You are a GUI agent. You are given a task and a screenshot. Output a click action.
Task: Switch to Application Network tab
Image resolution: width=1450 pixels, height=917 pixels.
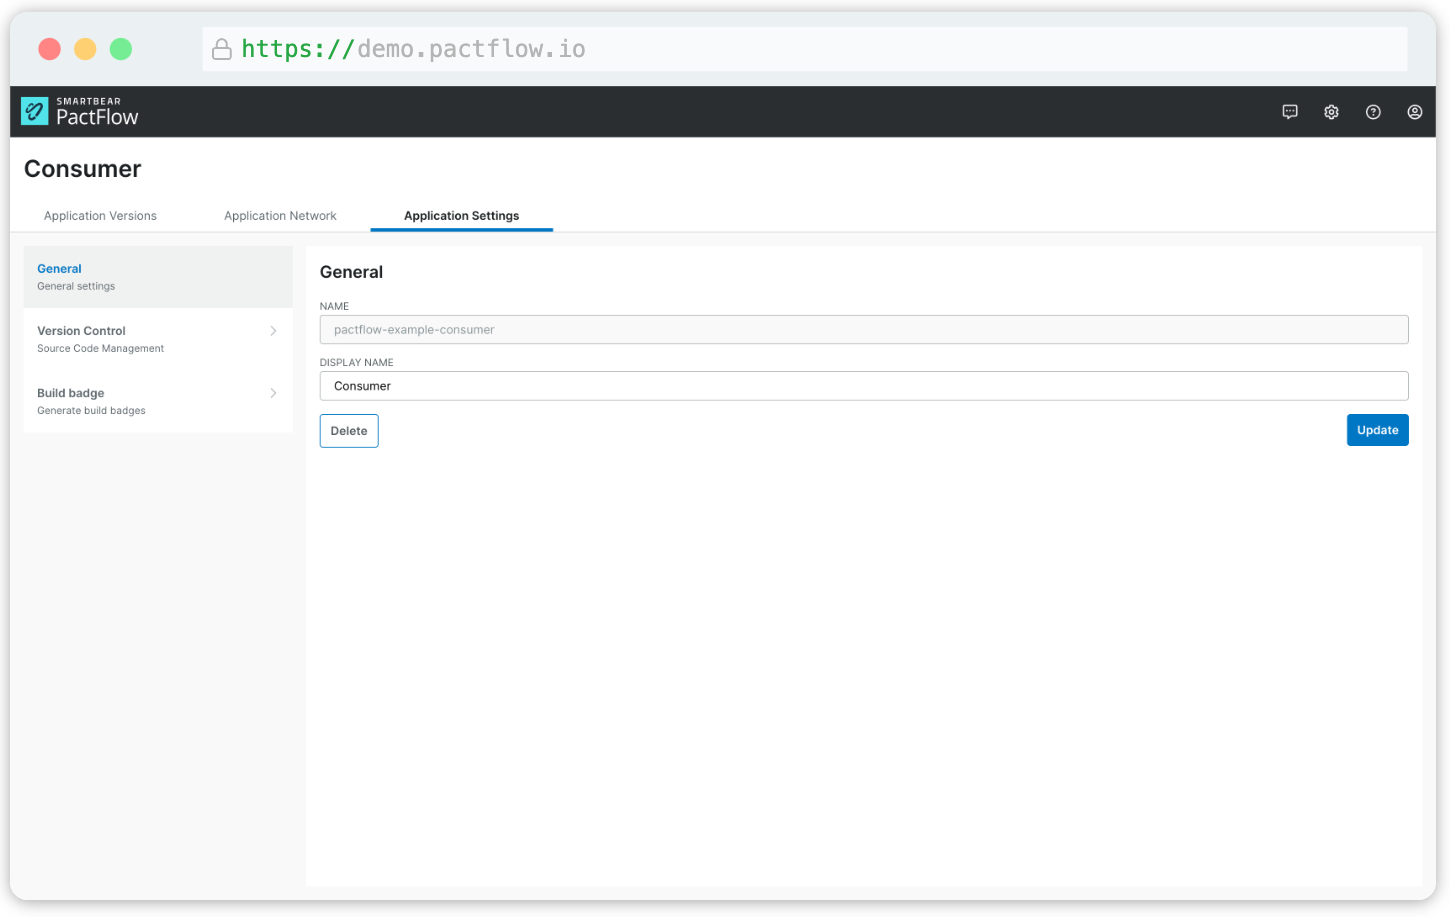(x=280, y=216)
